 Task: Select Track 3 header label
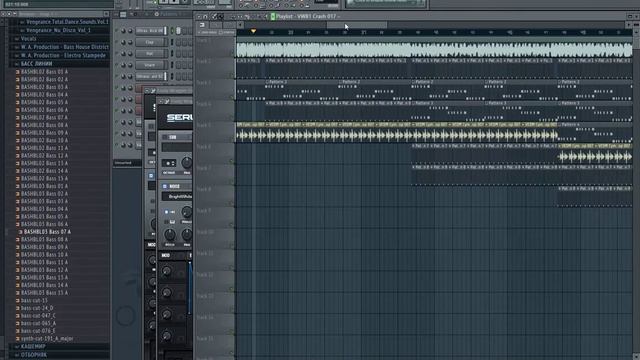click(x=203, y=83)
